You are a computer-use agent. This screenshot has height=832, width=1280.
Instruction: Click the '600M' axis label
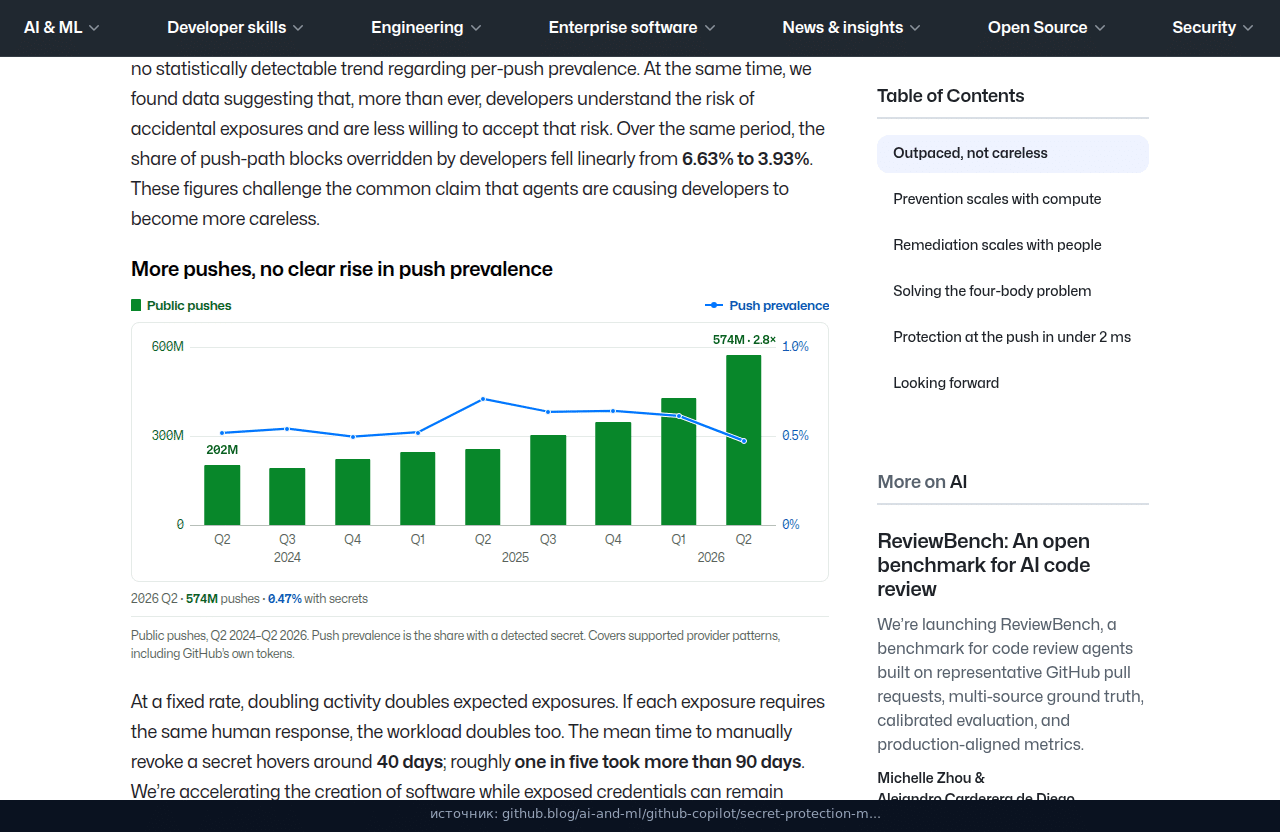[167, 347]
